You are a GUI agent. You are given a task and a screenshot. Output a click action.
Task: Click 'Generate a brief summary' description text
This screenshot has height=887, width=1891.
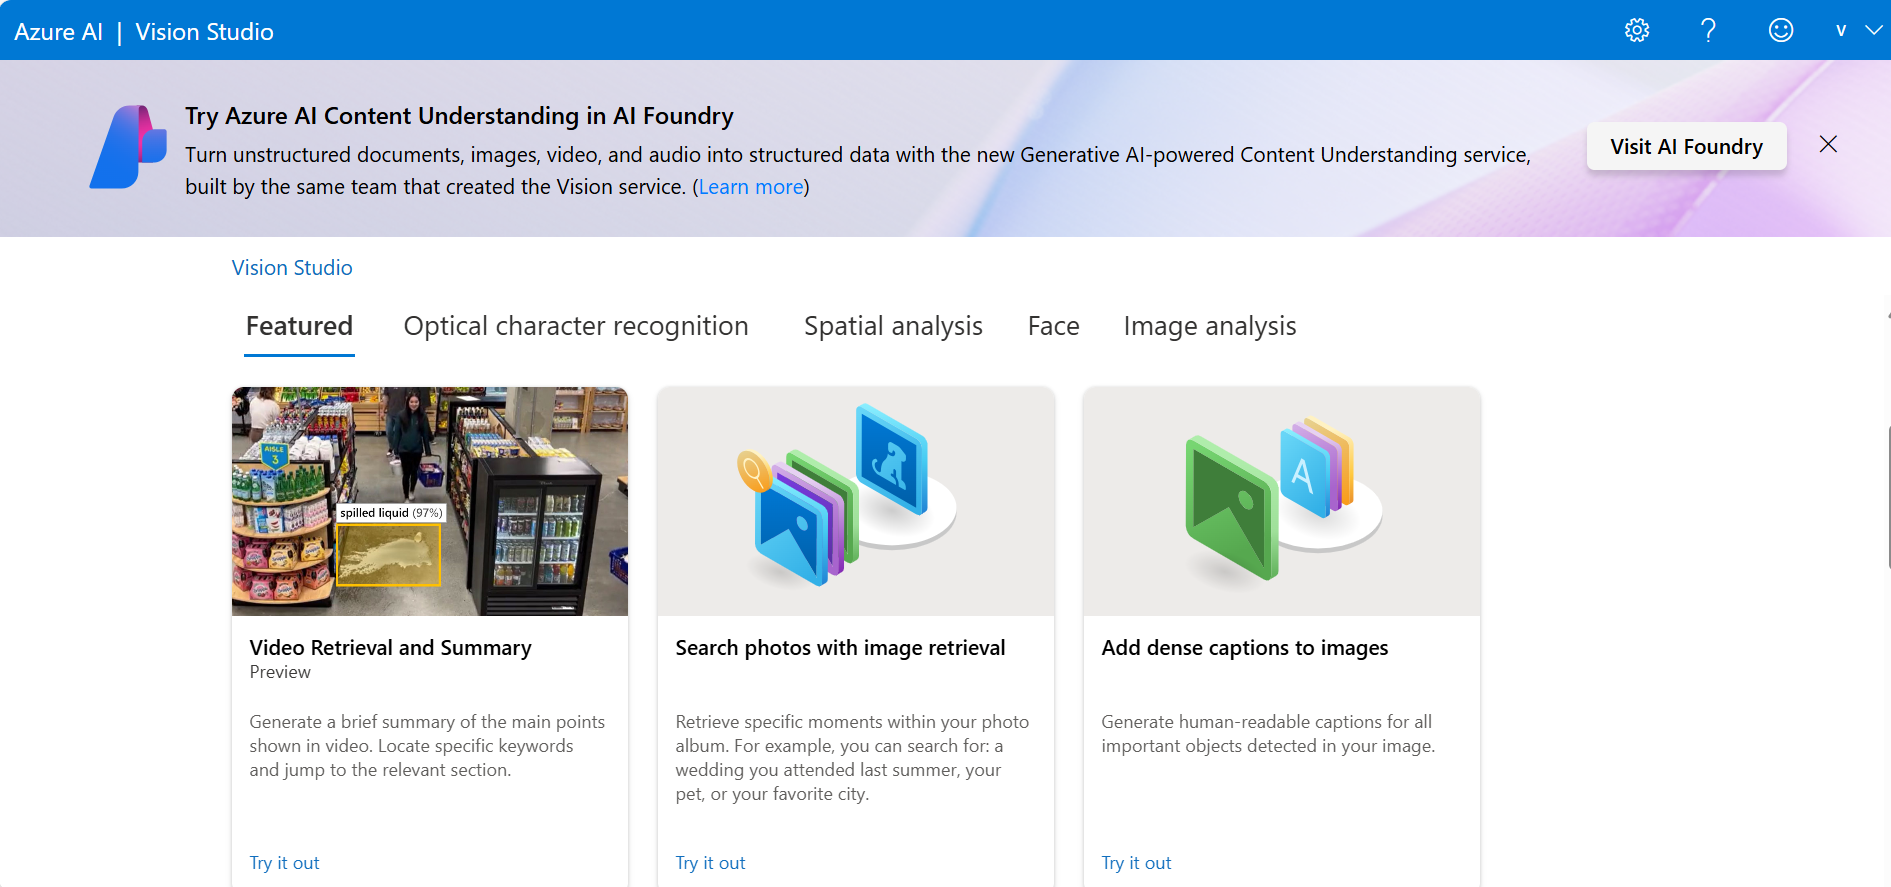(x=427, y=746)
